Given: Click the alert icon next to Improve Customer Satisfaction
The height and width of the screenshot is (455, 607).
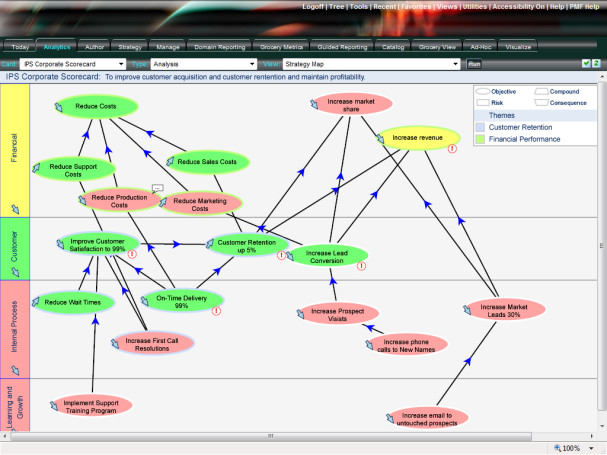Looking at the screenshot, I should 132,254.
